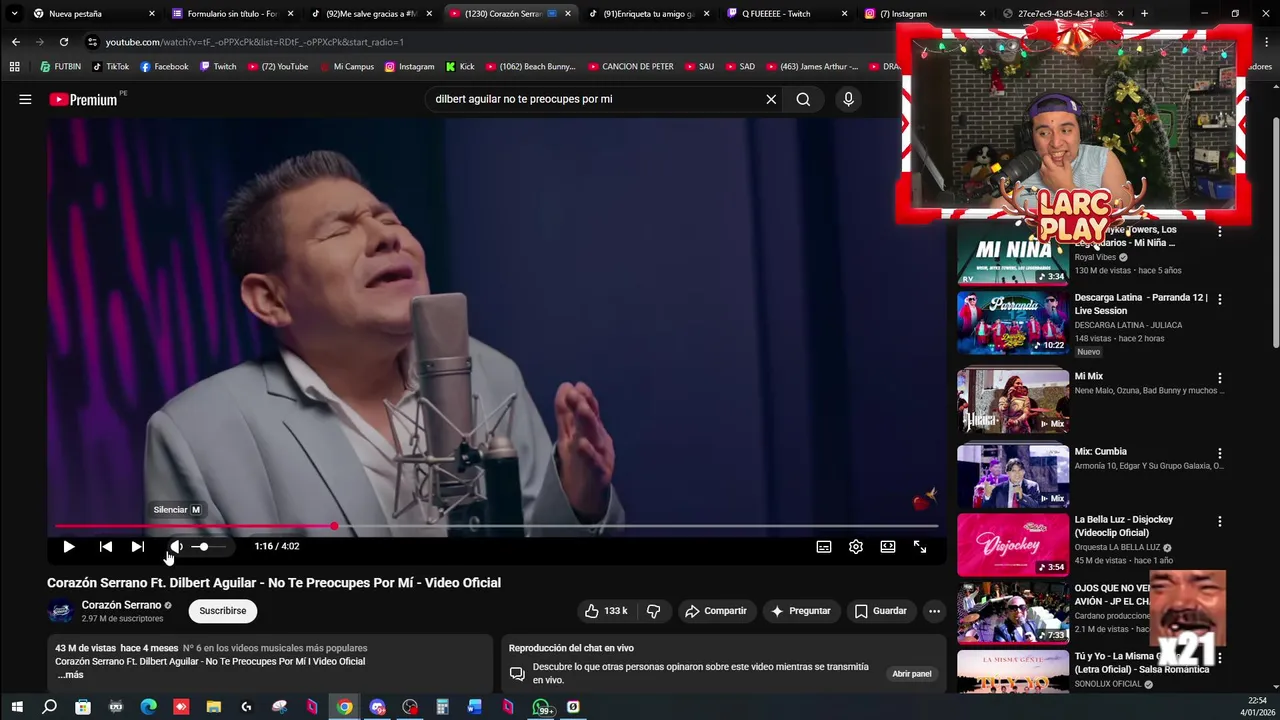
Task: Open Corazón Serrano channel avatar
Action: 61,611
